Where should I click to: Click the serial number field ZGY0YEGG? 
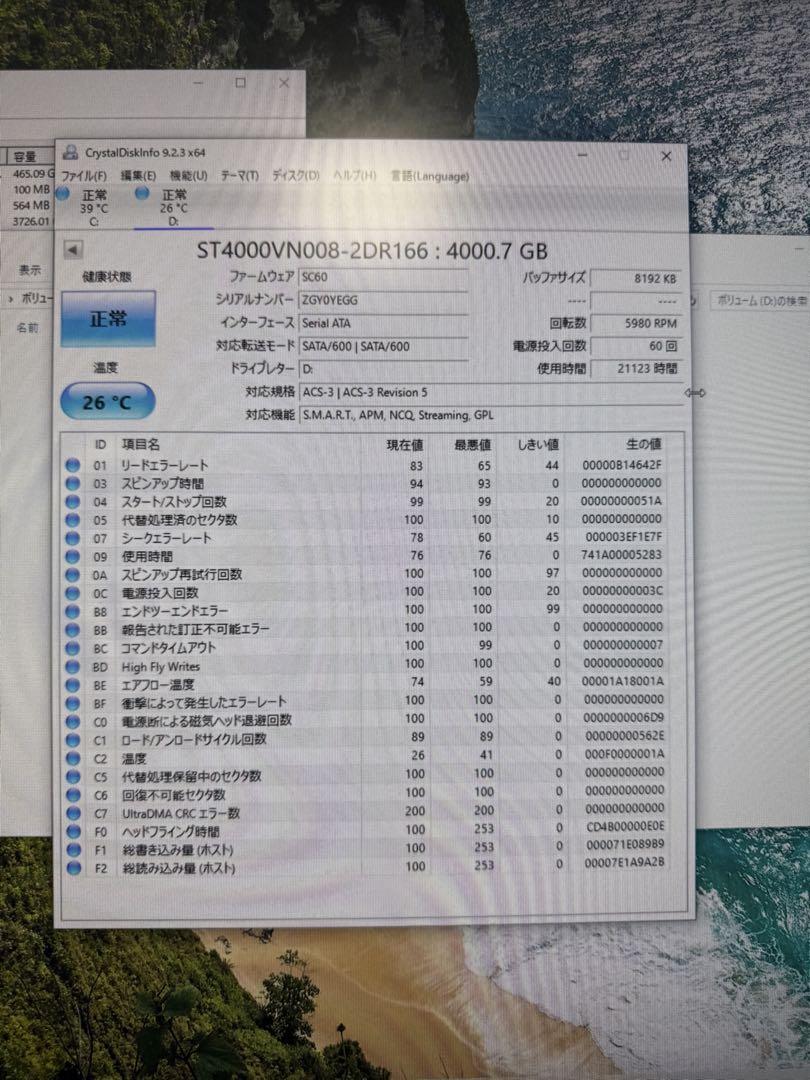pos(384,300)
